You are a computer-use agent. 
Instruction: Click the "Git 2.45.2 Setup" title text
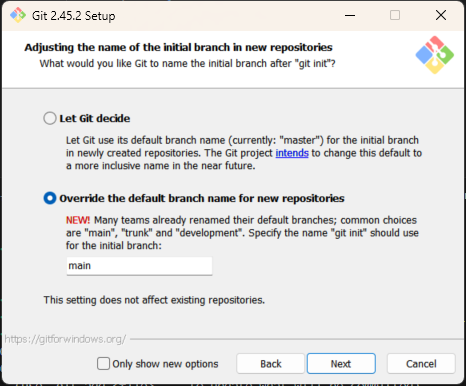(74, 16)
